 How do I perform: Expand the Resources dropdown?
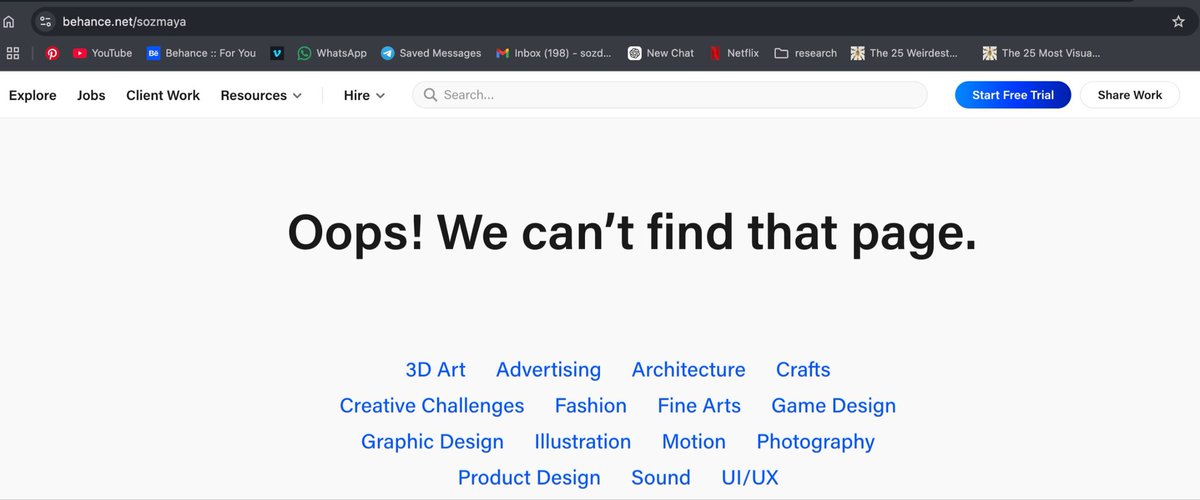(x=261, y=95)
